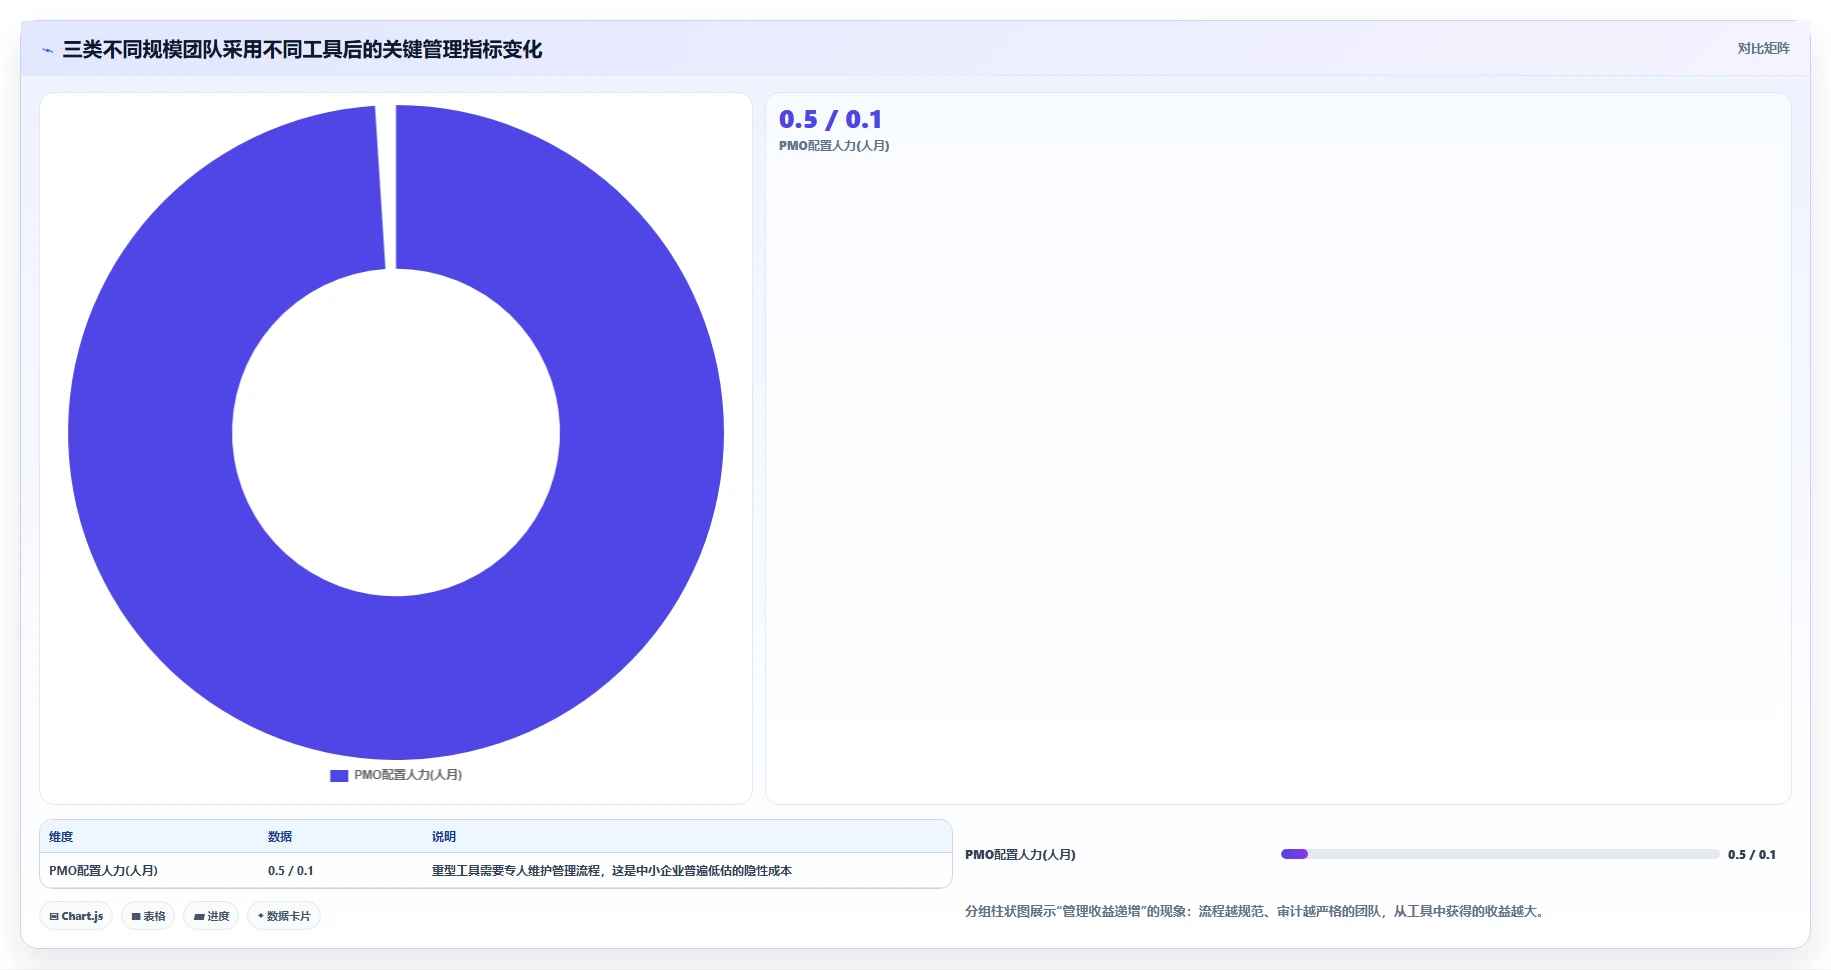1831x970 pixels.
Task: Click the 维度 column header
Action: (x=61, y=837)
